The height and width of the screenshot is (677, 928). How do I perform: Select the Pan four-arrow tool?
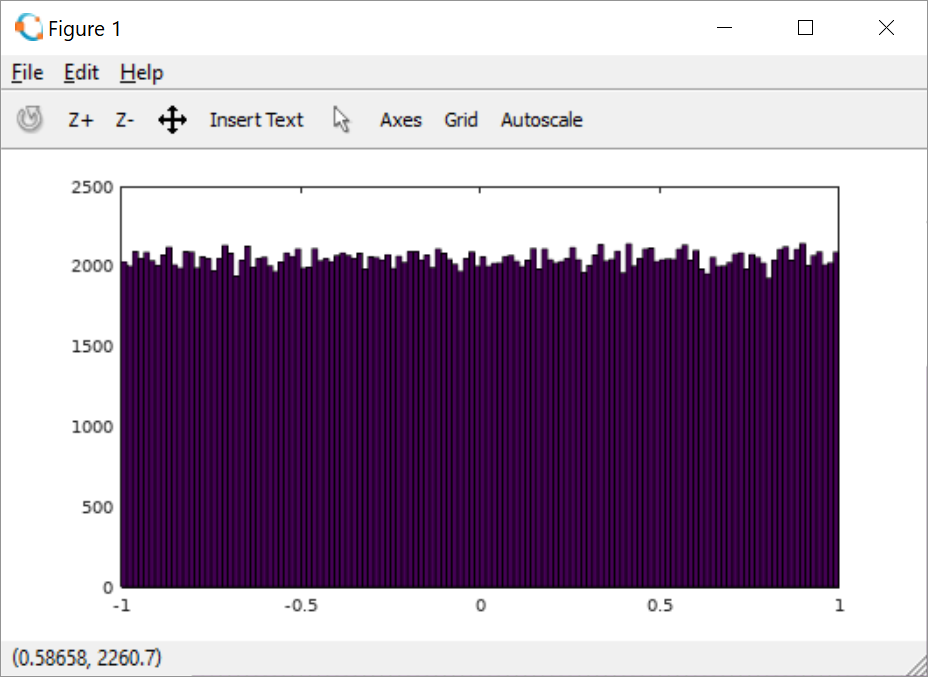click(172, 120)
